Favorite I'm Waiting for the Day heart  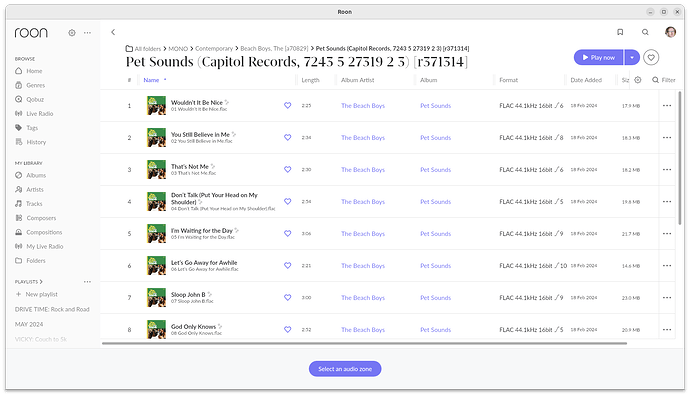coord(287,234)
